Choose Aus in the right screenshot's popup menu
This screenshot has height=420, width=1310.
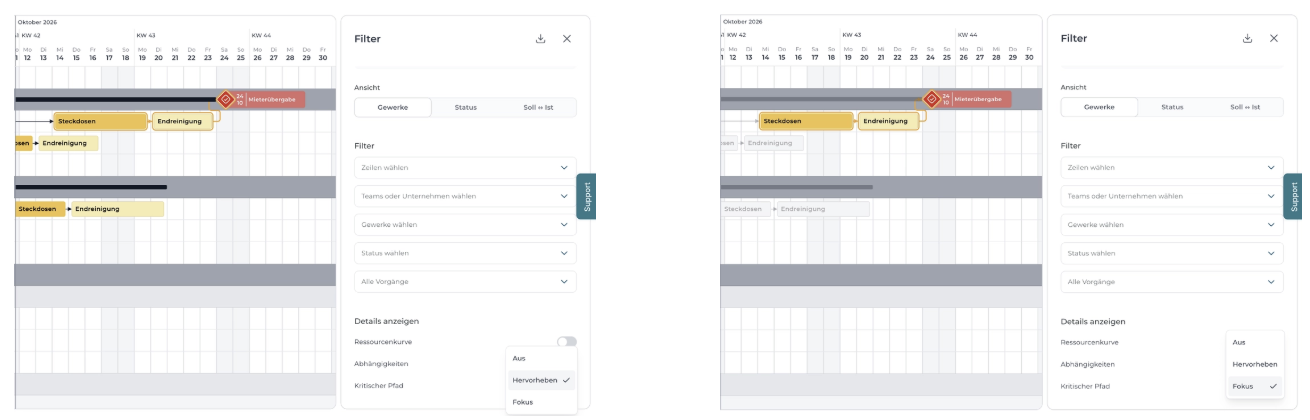(x=1255, y=342)
